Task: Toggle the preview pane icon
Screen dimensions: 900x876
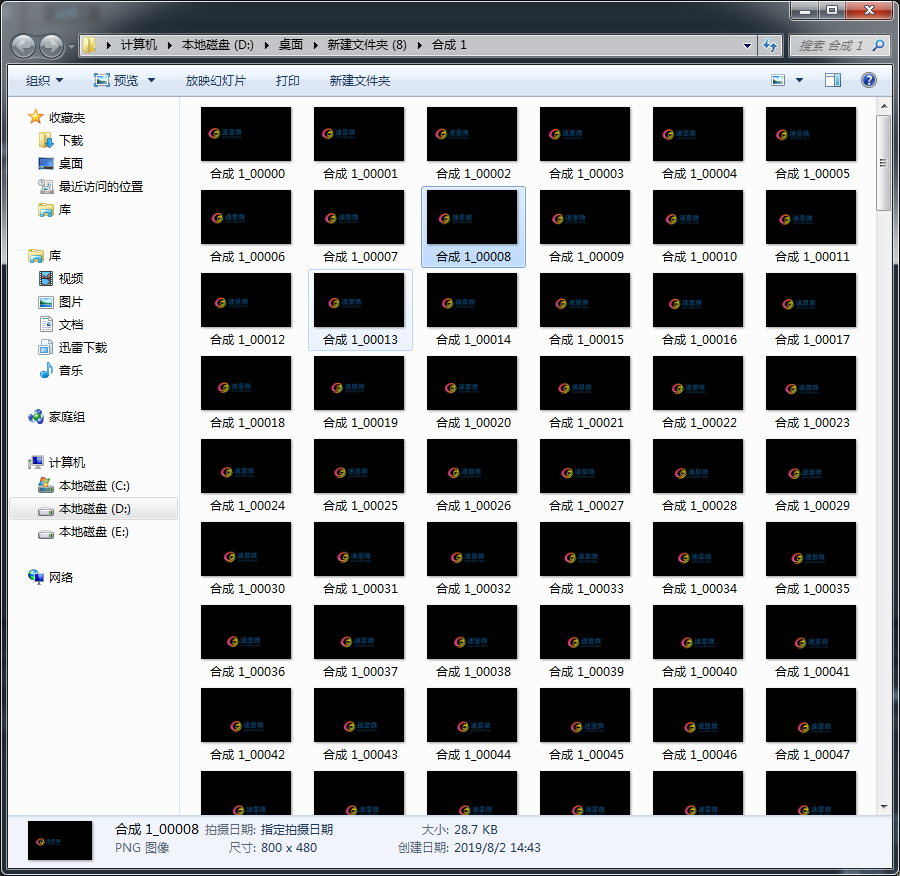Action: point(833,80)
